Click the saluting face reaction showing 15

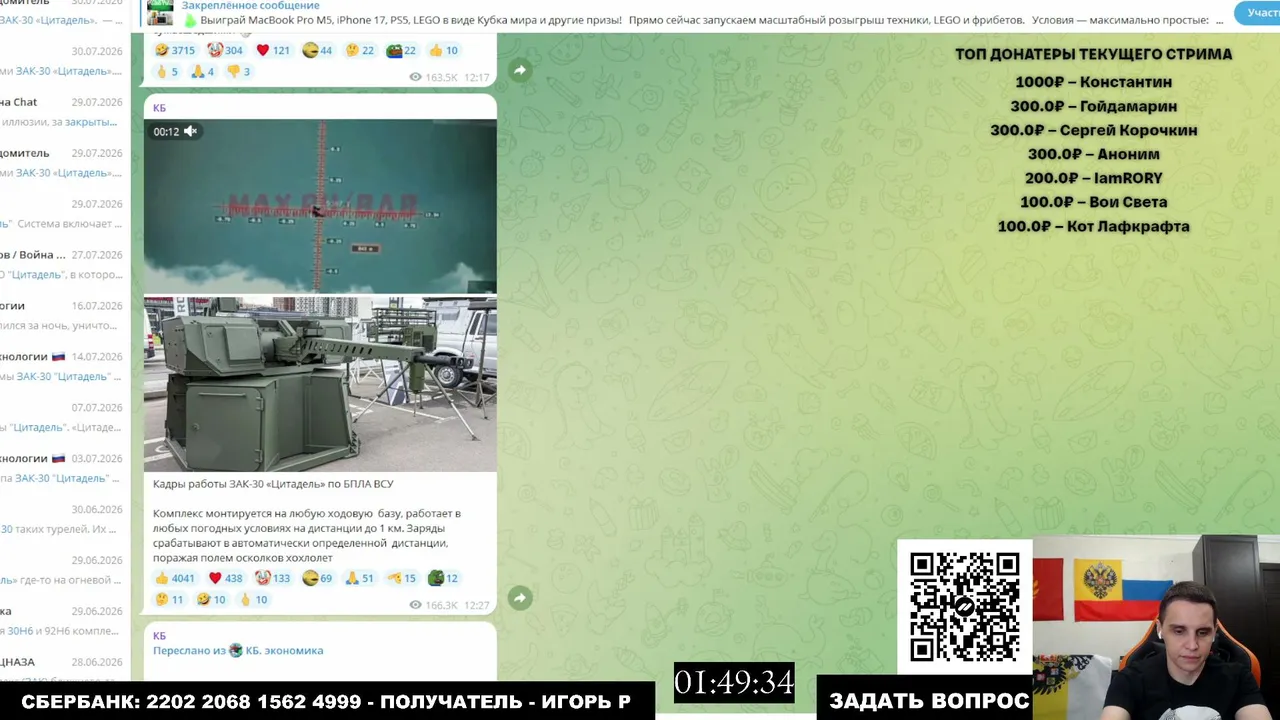[401, 578]
